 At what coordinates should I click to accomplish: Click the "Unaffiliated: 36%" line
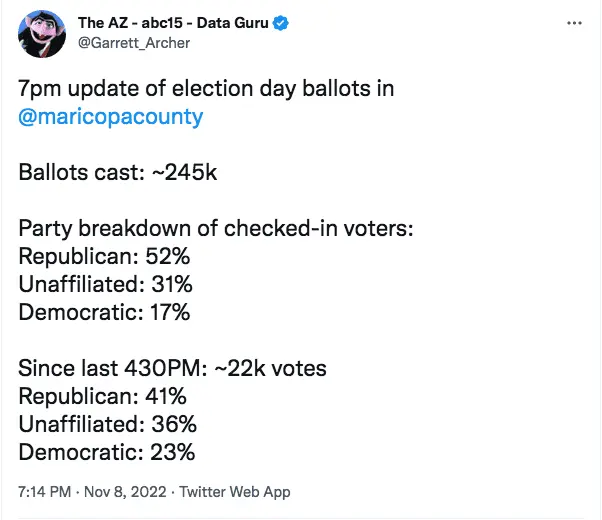click(x=107, y=424)
